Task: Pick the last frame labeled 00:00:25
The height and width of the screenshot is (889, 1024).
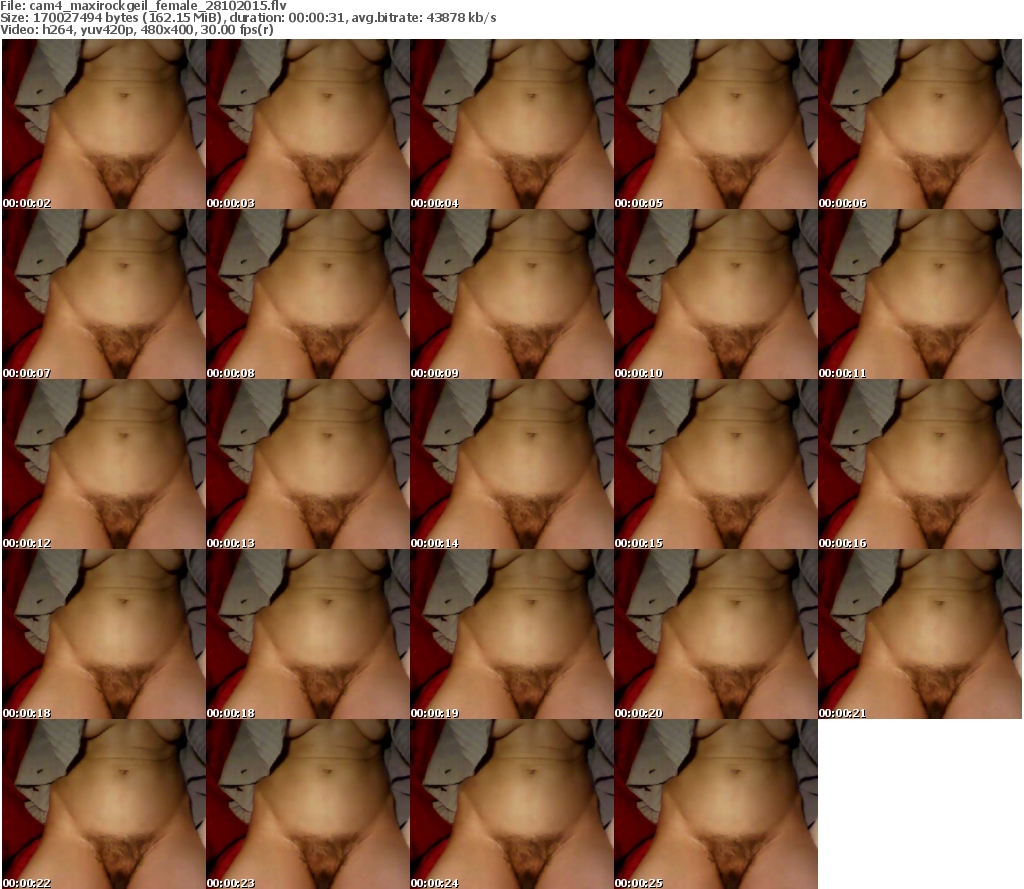Action: pyautogui.click(x=716, y=804)
